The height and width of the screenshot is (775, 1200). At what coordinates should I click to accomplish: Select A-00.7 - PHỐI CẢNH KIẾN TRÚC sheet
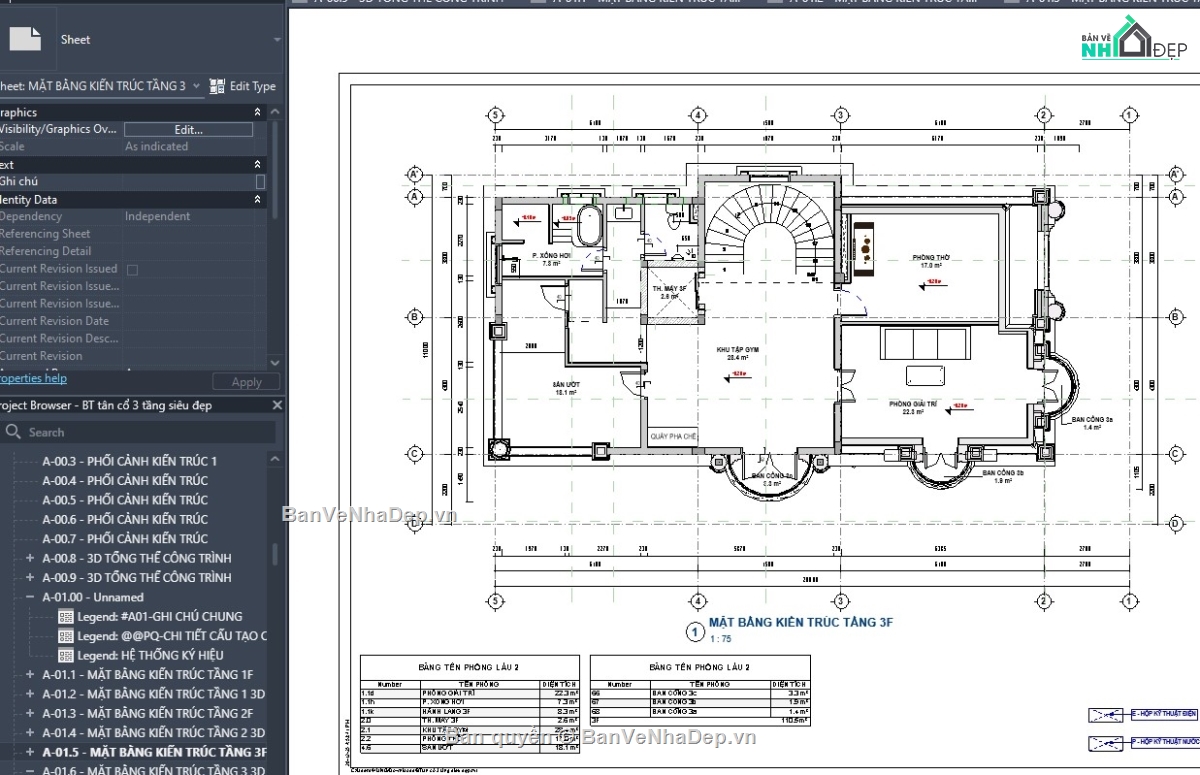coord(125,539)
